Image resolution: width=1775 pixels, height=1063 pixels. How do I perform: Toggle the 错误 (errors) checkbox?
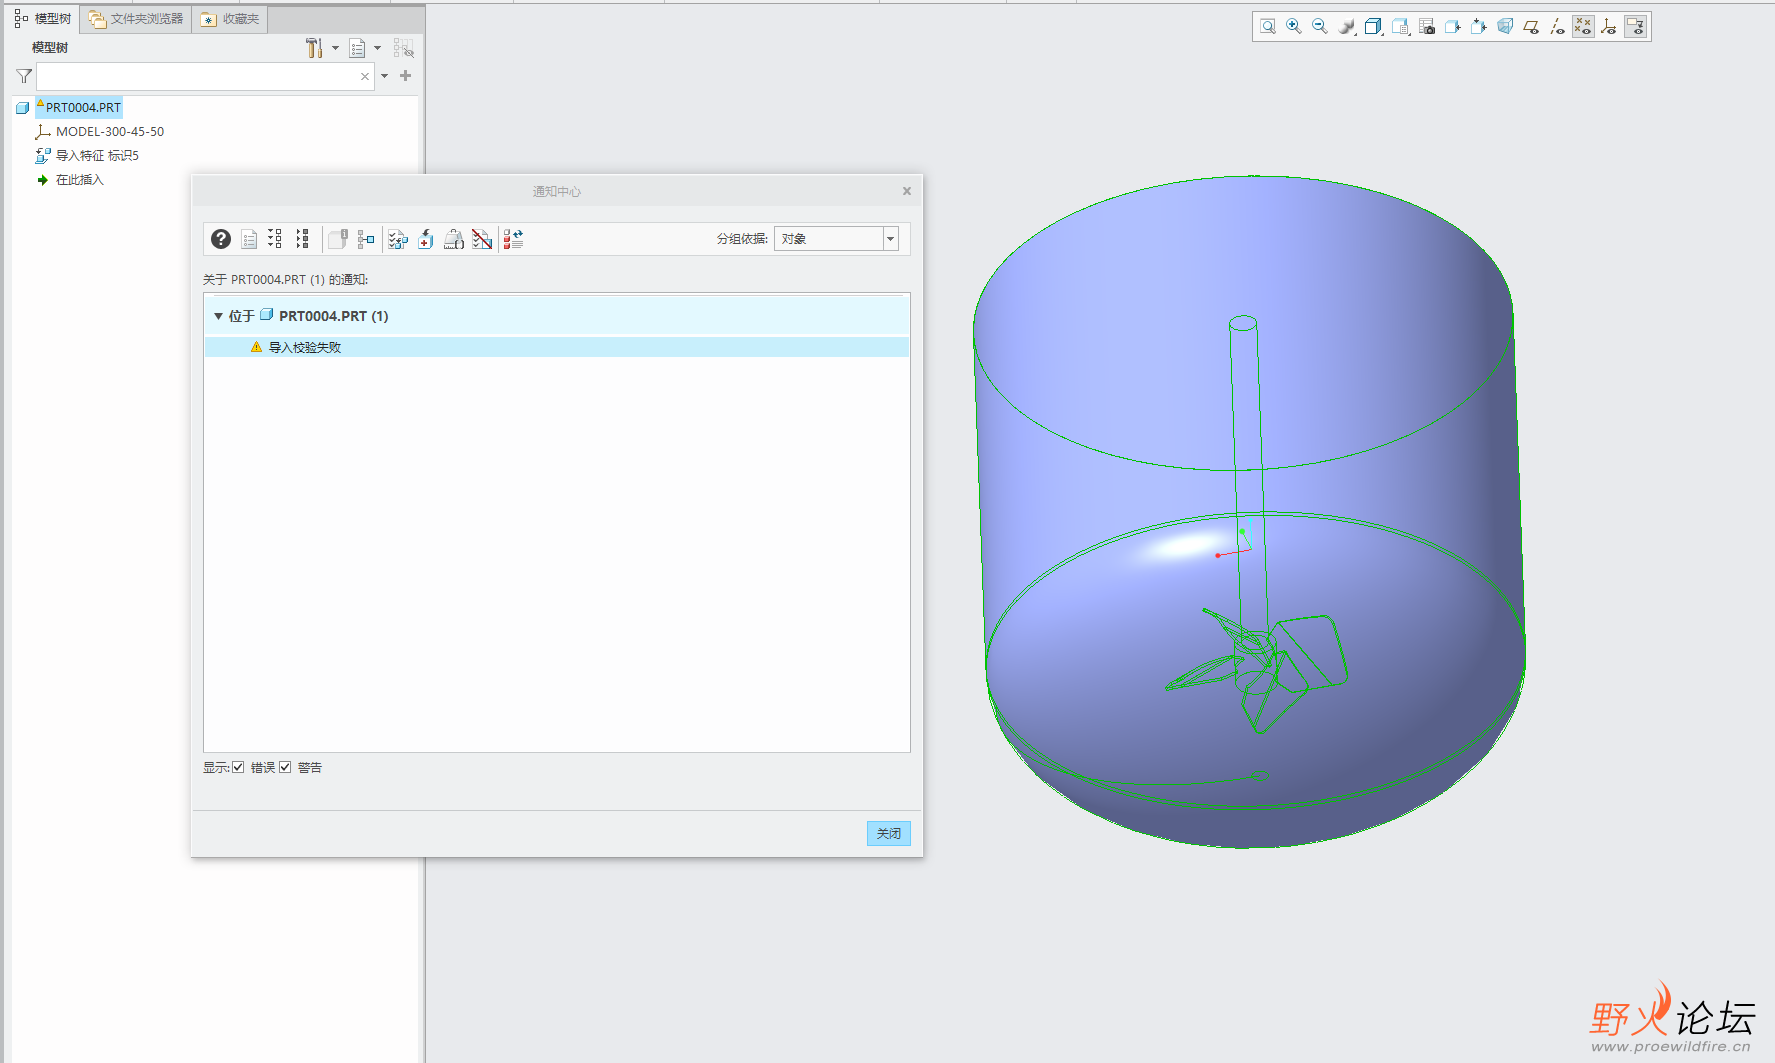pos(239,768)
